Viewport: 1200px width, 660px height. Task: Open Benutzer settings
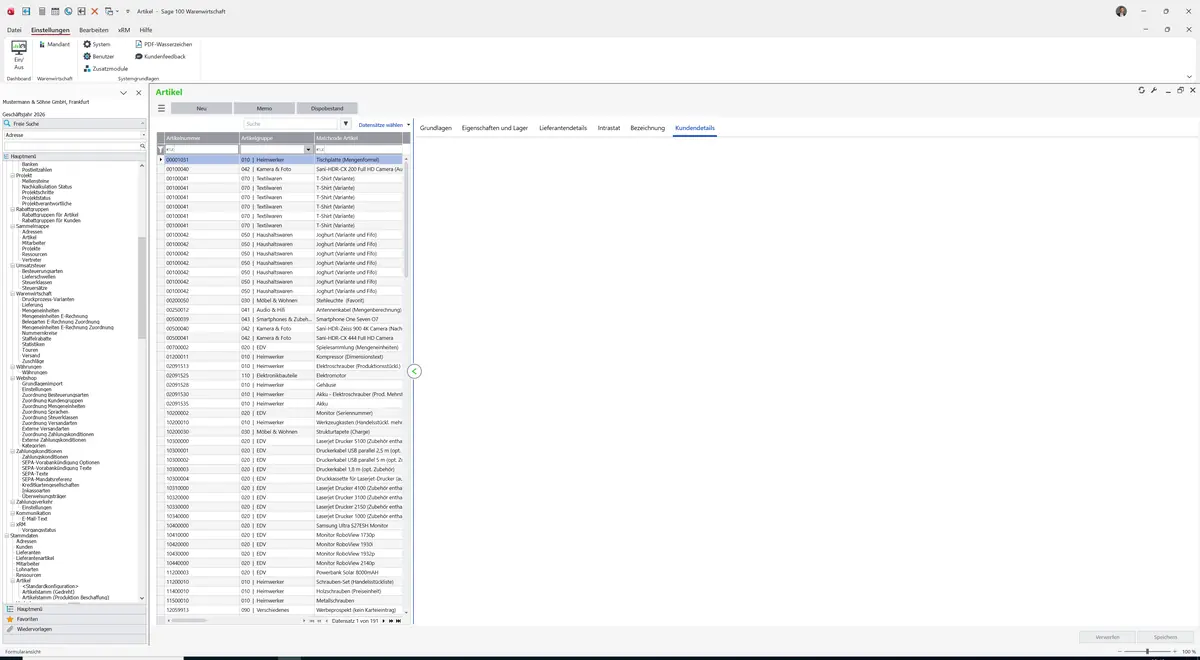coord(99,56)
